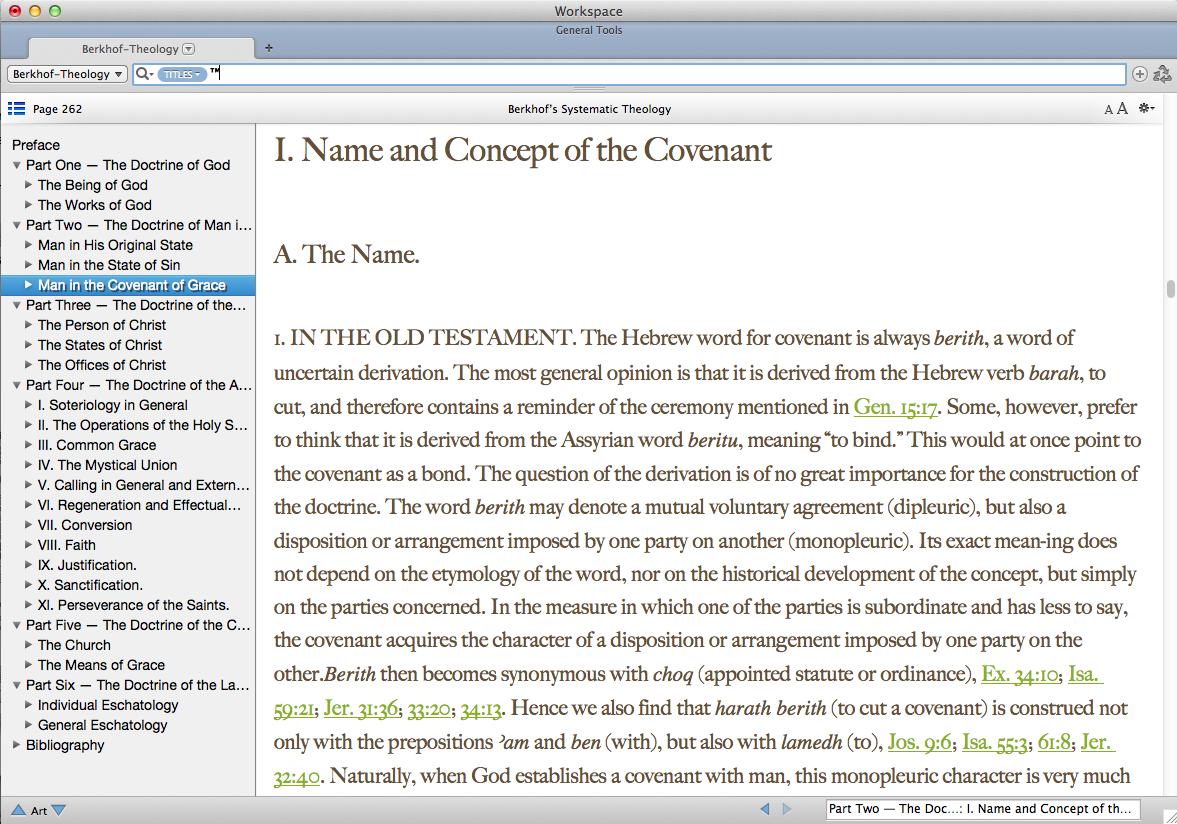Click the Art down arrow navigation button
Screen dimensions: 1177x824
coord(58,810)
